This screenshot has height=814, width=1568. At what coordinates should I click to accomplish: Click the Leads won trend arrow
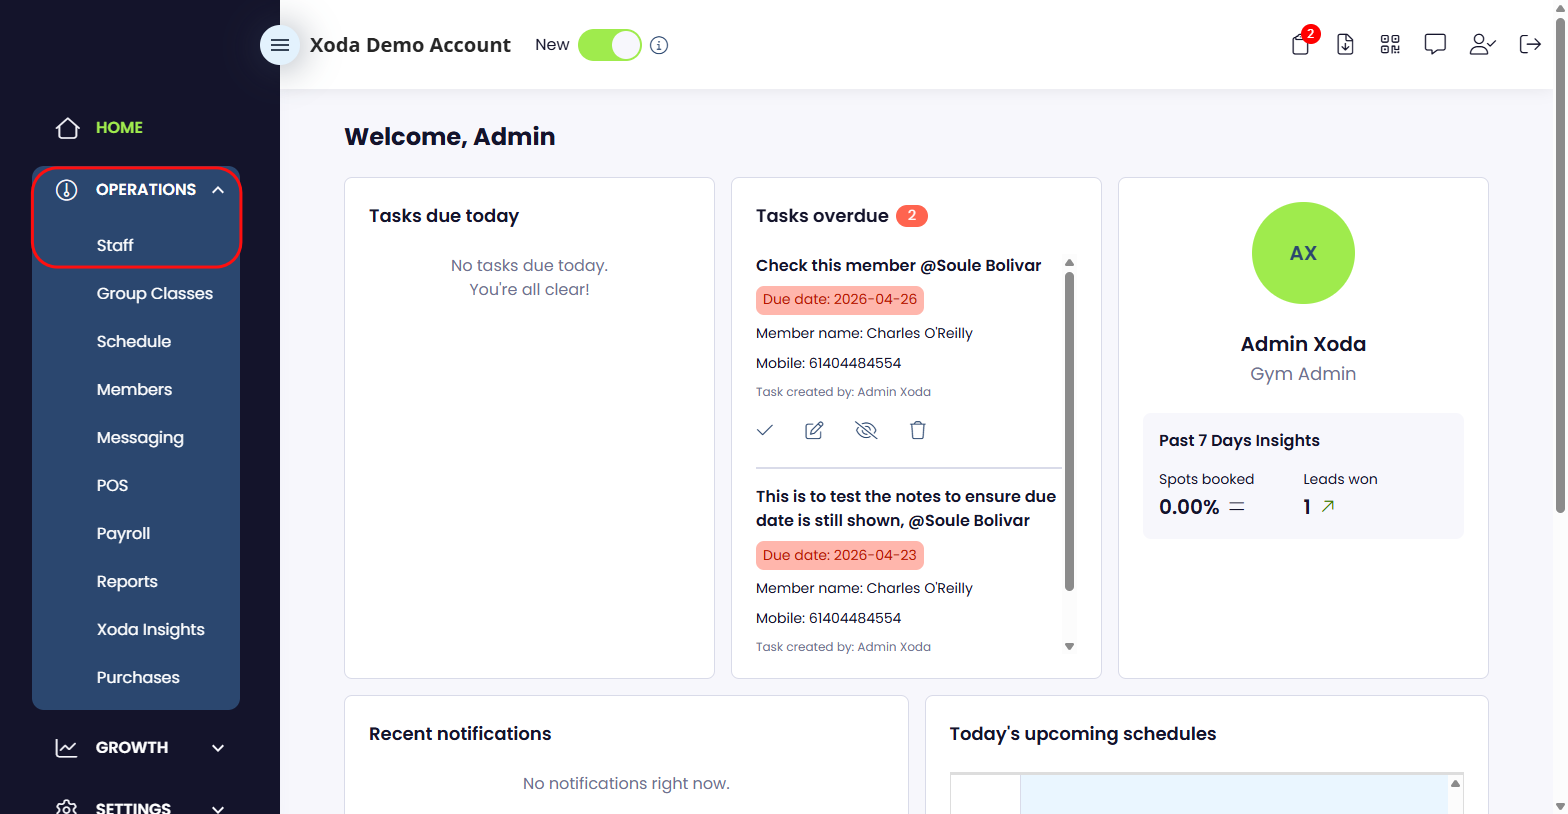[x=1328, y=506]
